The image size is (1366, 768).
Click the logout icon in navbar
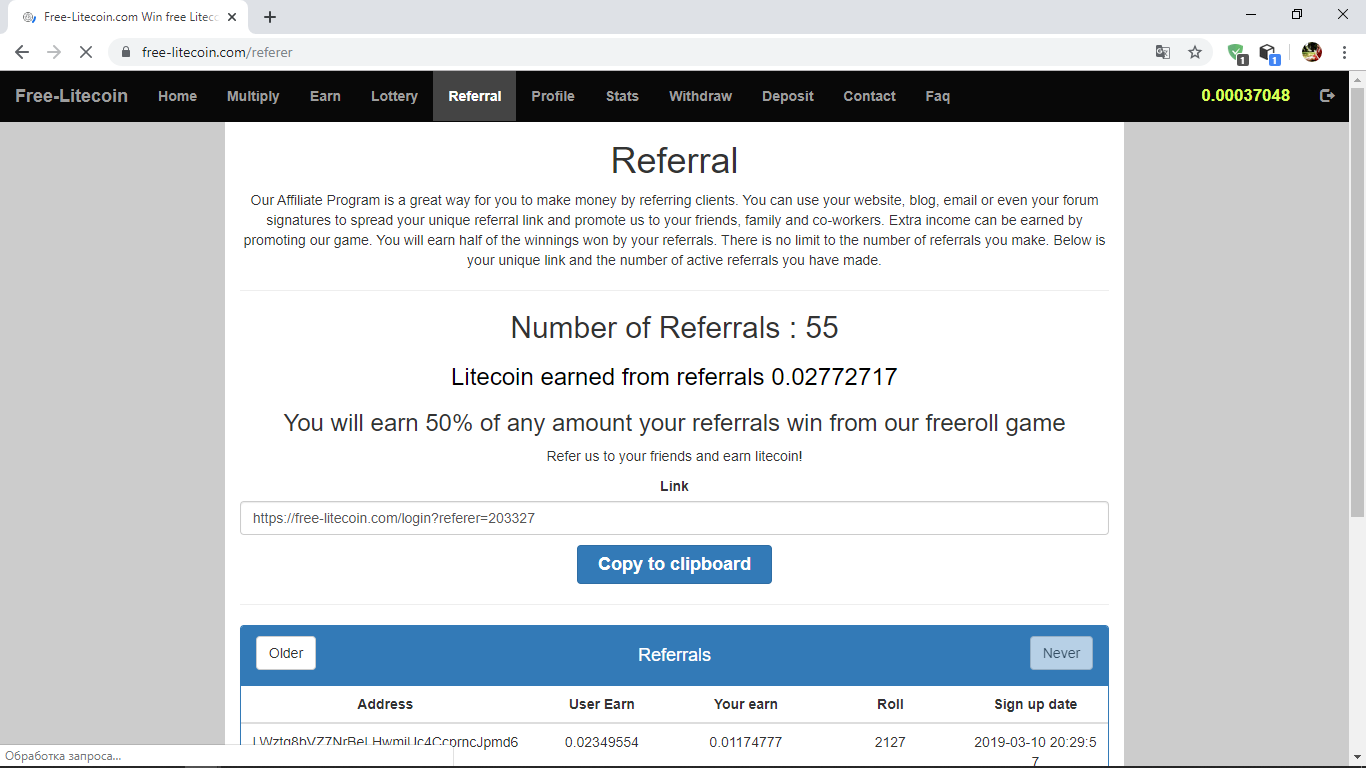[x=1327, y=96]
